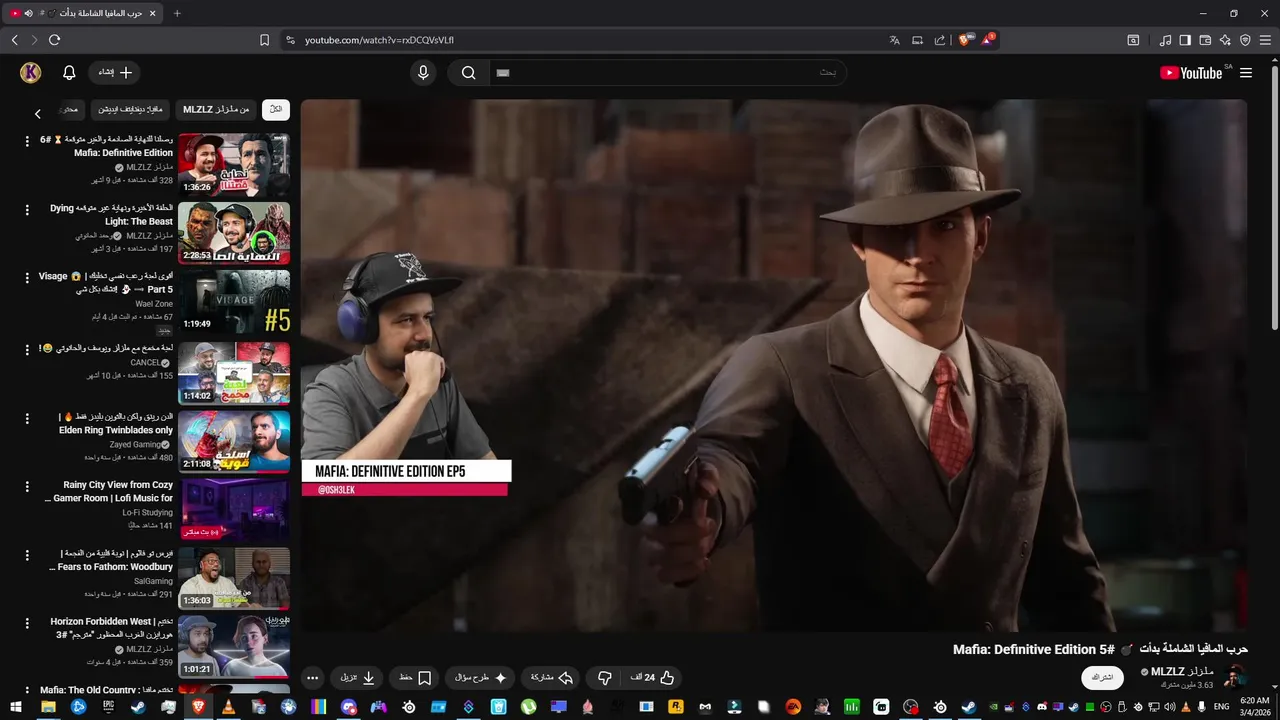
Task: Open Brave Wallet icon
Action: 1205,40
